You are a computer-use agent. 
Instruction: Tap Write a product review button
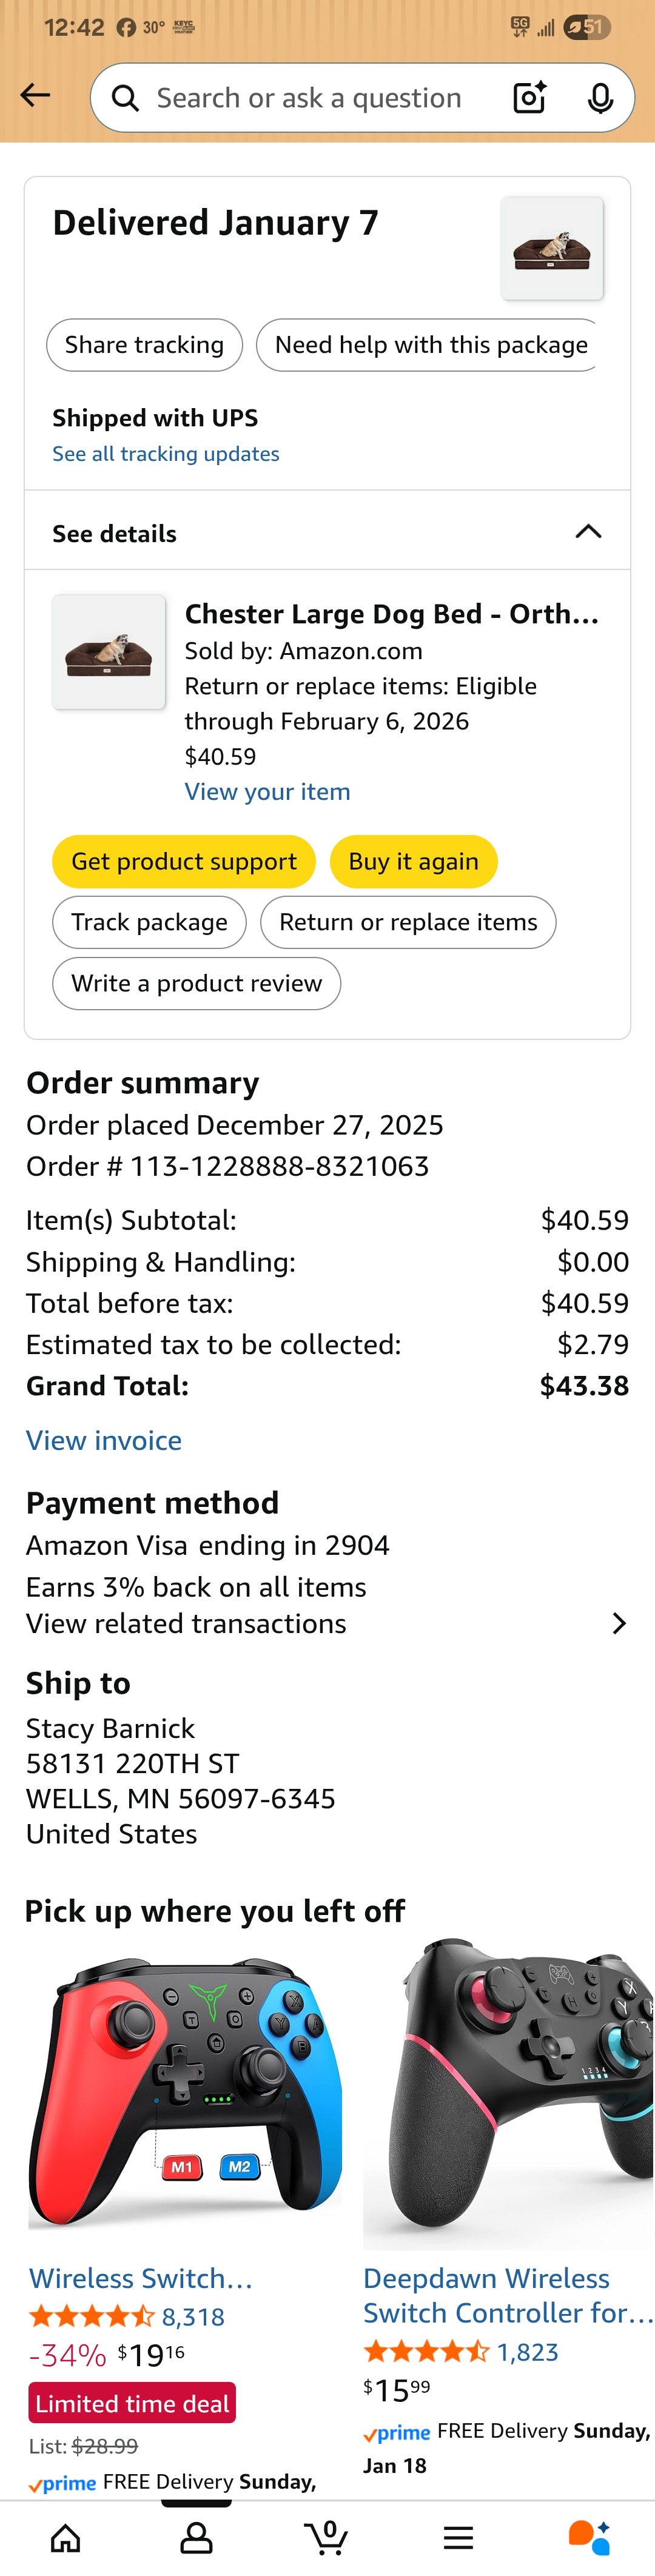coord(196,983)
